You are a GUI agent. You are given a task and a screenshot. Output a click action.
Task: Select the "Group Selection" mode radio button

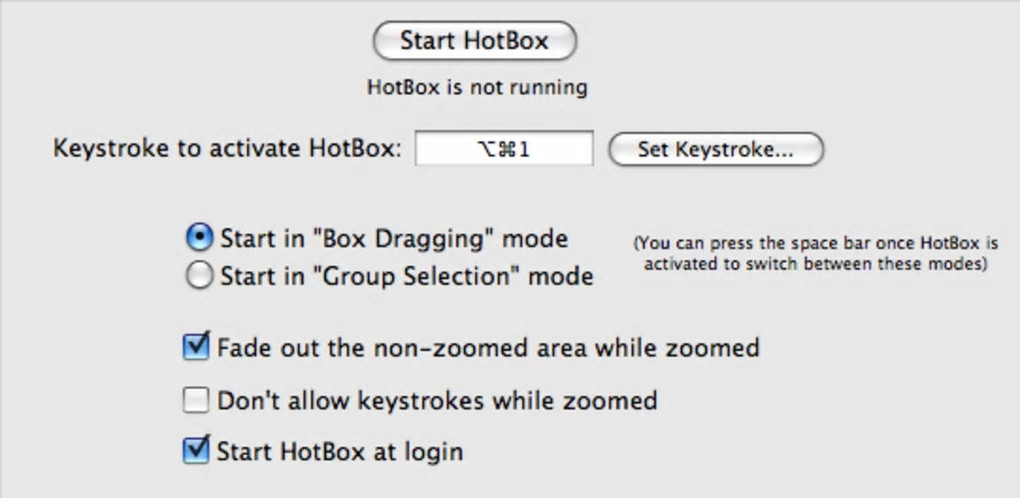click(200, 276)
